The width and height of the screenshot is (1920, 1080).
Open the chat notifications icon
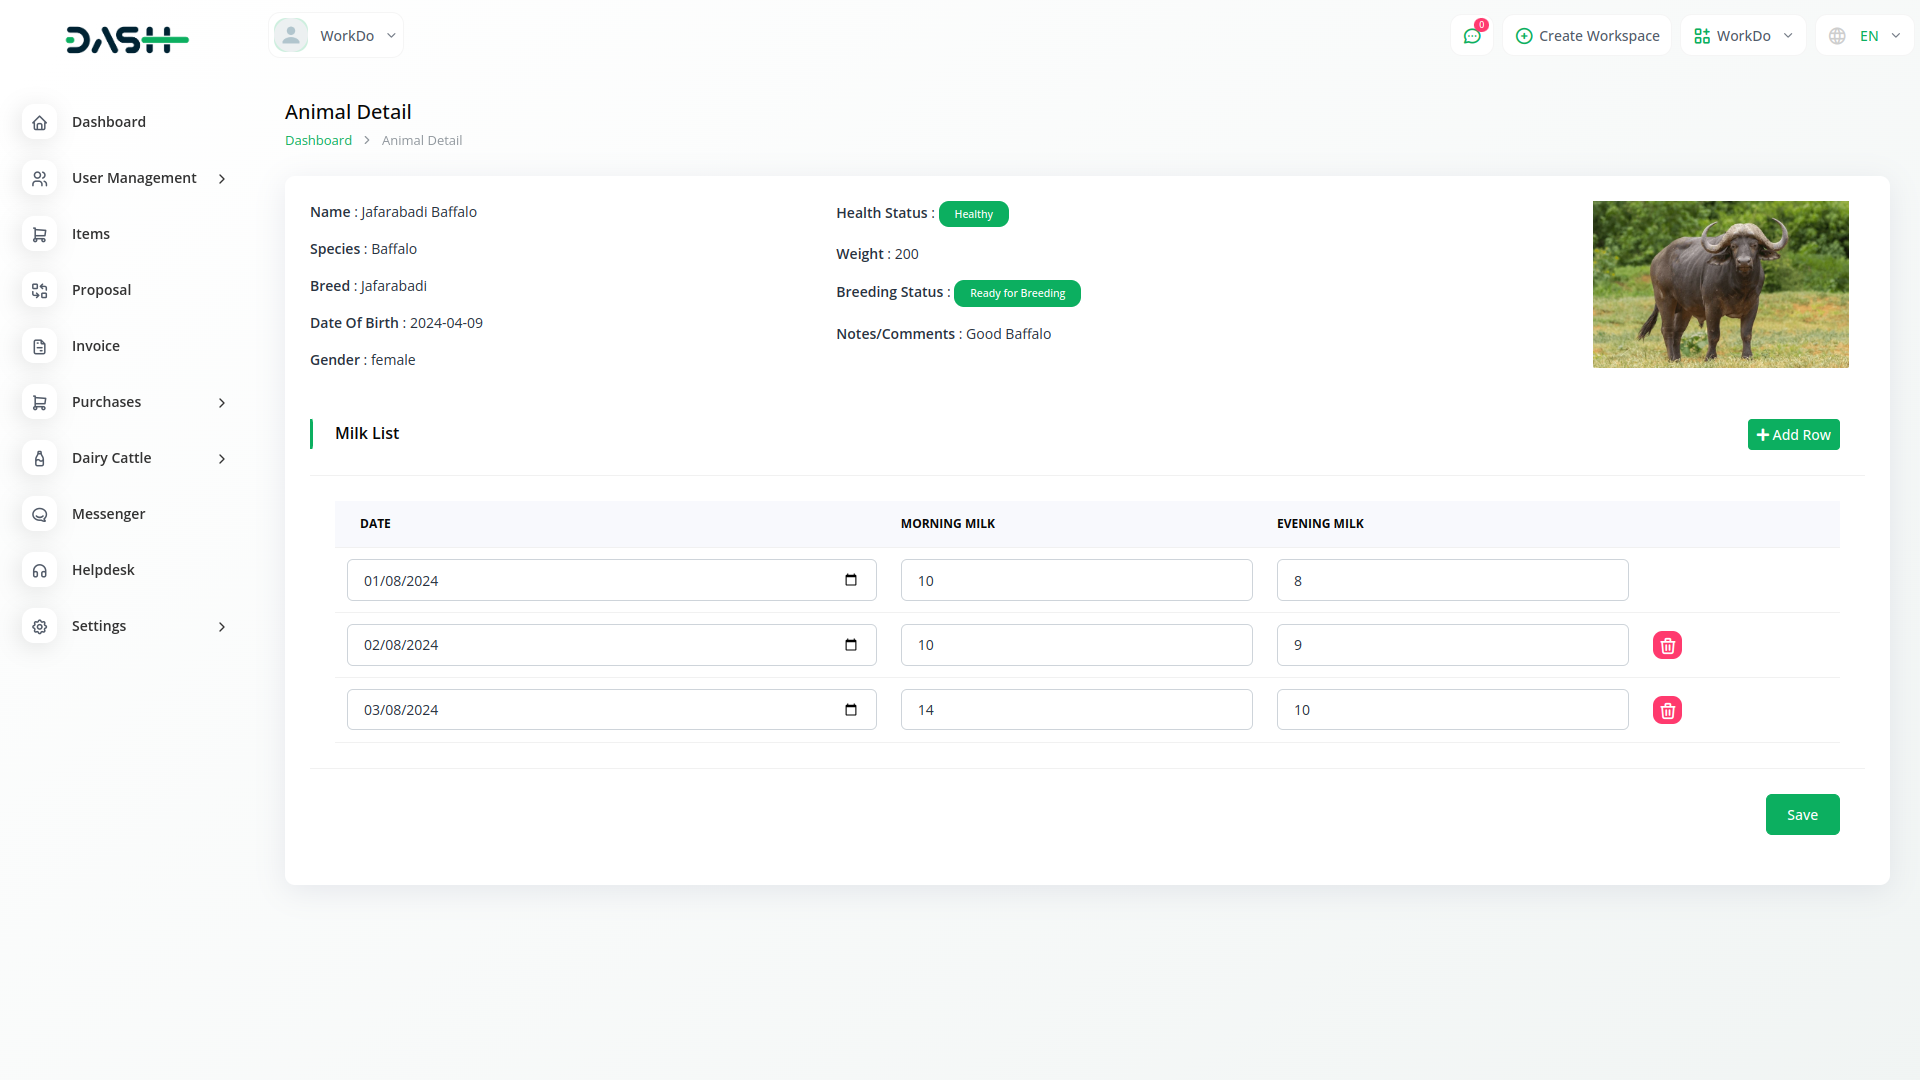click(x=1472, y=36)
